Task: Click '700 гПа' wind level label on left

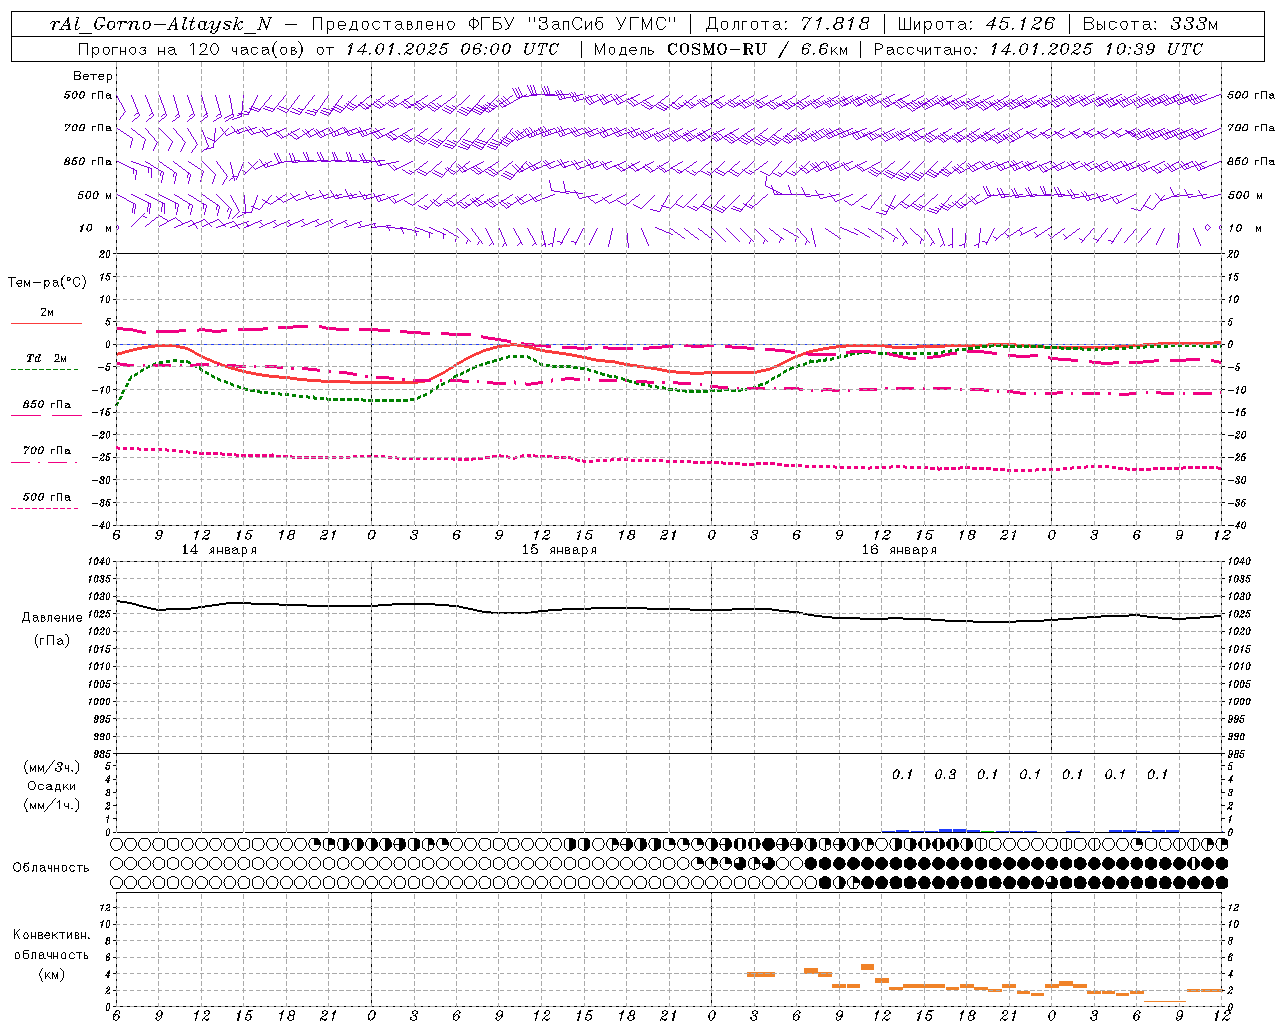Action: [88, 128]
